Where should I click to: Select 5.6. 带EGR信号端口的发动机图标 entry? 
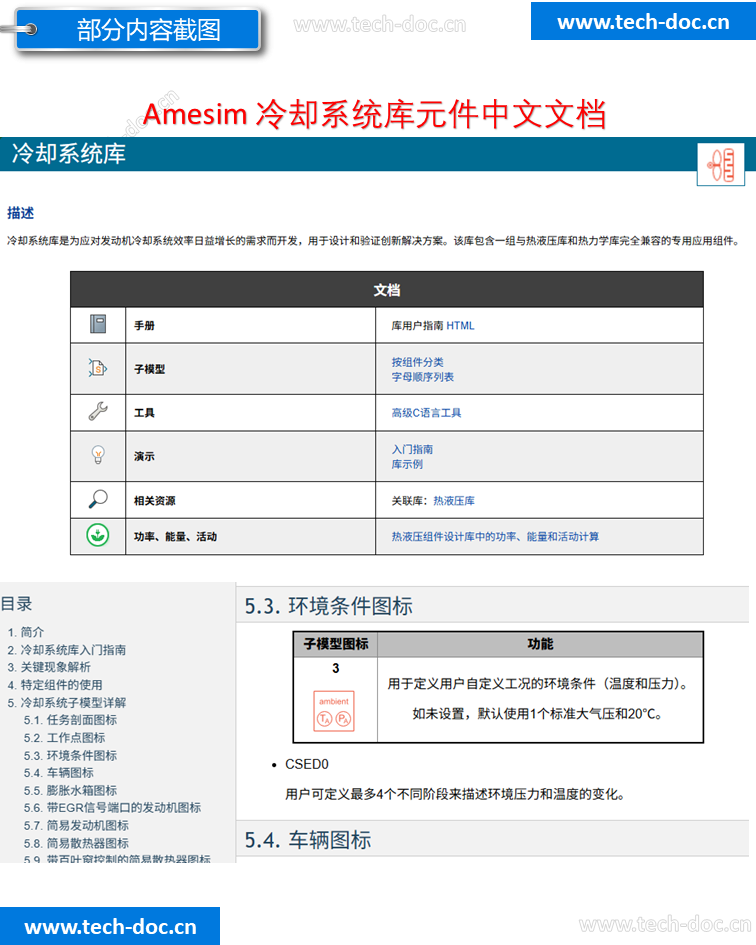pos(112,808)
